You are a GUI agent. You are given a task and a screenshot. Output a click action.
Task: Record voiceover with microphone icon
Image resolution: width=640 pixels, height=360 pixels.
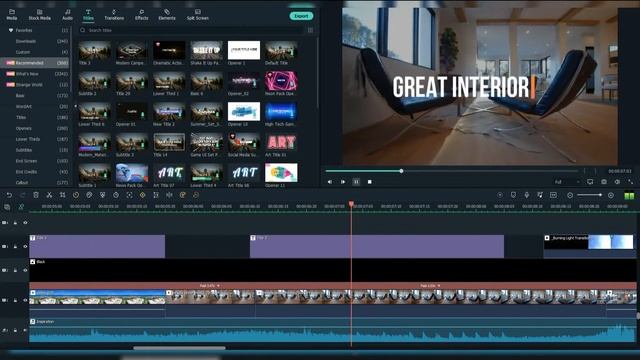tap(527, 196)
